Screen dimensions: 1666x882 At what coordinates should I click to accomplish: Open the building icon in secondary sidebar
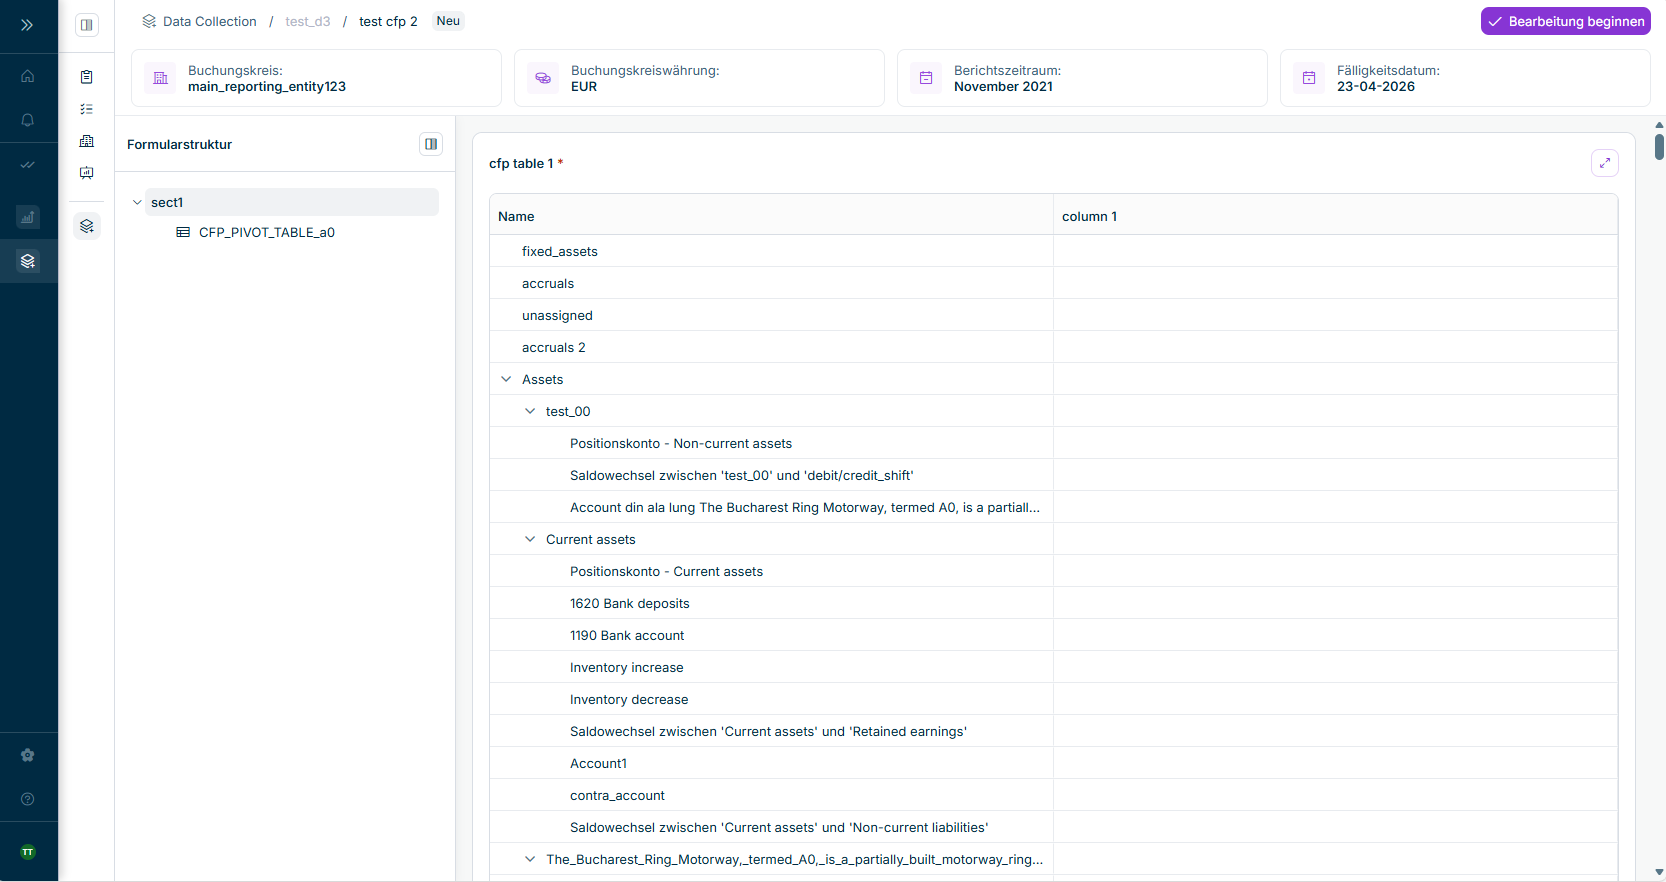87,141
